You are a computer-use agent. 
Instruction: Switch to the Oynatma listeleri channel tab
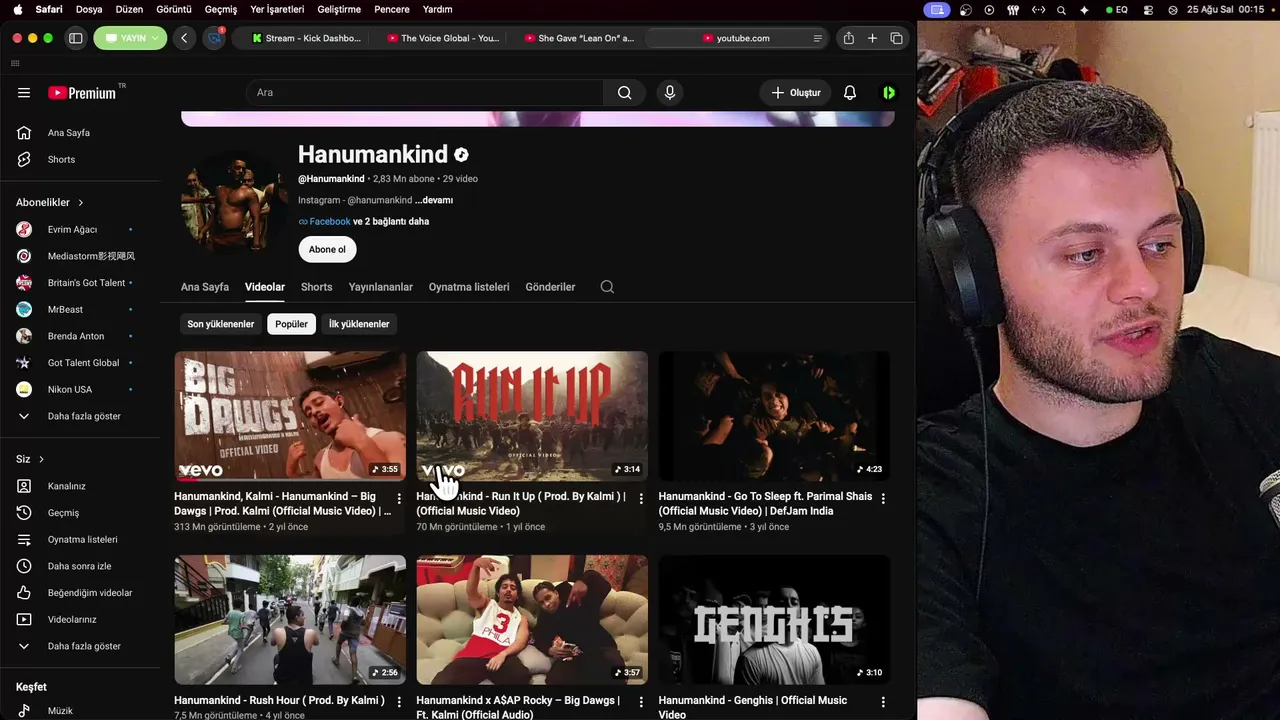click(469, 287)
